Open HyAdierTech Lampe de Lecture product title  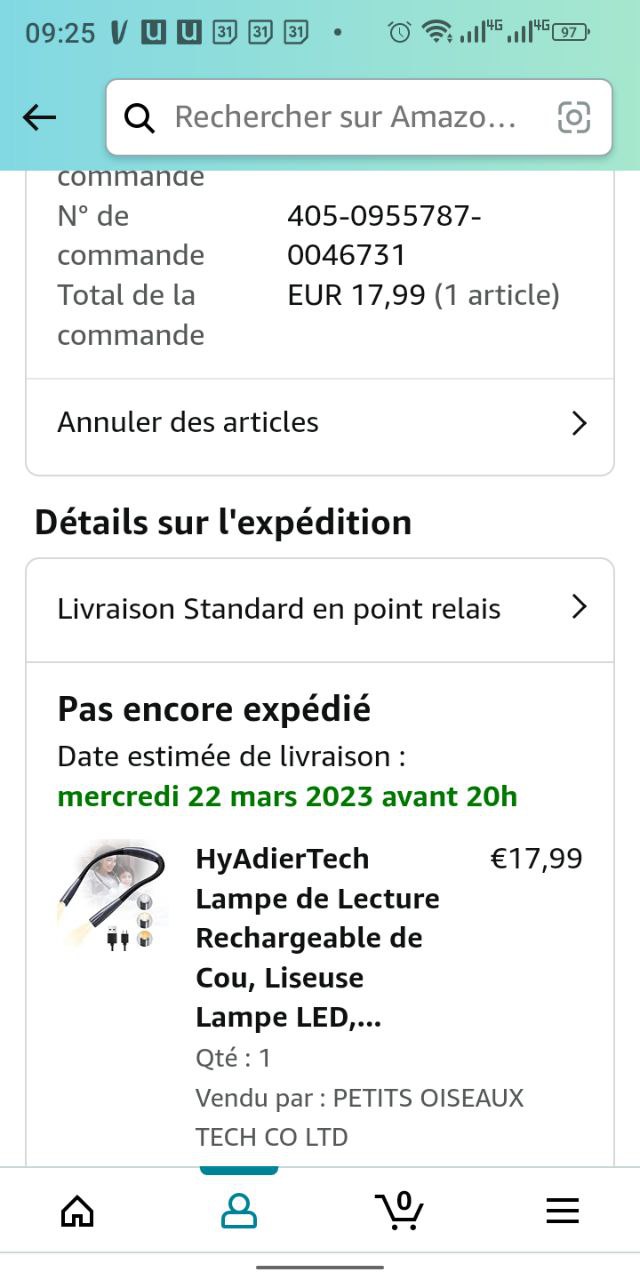318,938
